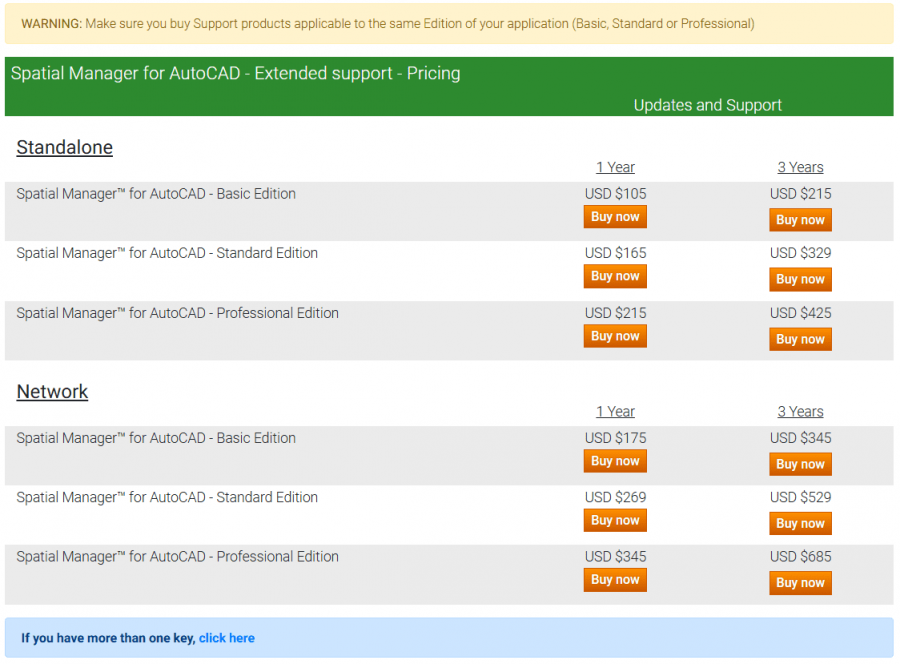This screenshot has width=900, height=664.
Task: Open the multiple-key purchase 'click here' link
Action: (x=226, y=638)
